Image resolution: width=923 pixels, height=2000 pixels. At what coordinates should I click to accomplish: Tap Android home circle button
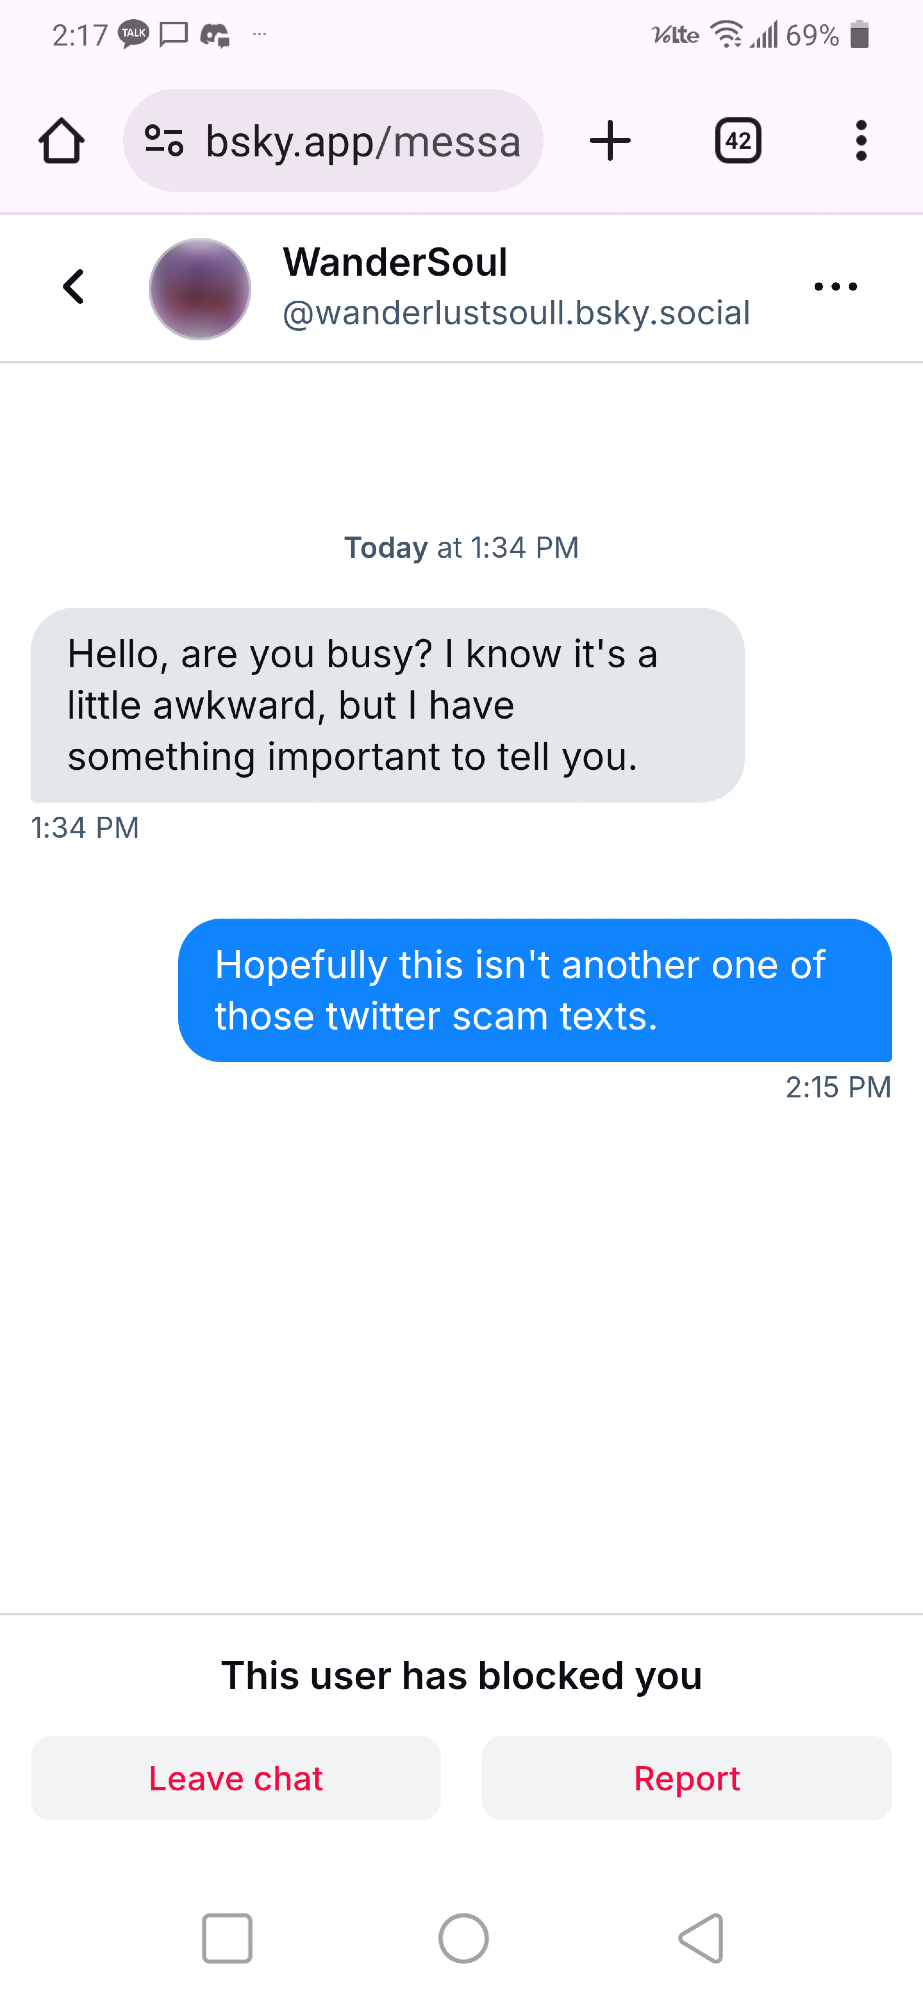coord(464,1939)
